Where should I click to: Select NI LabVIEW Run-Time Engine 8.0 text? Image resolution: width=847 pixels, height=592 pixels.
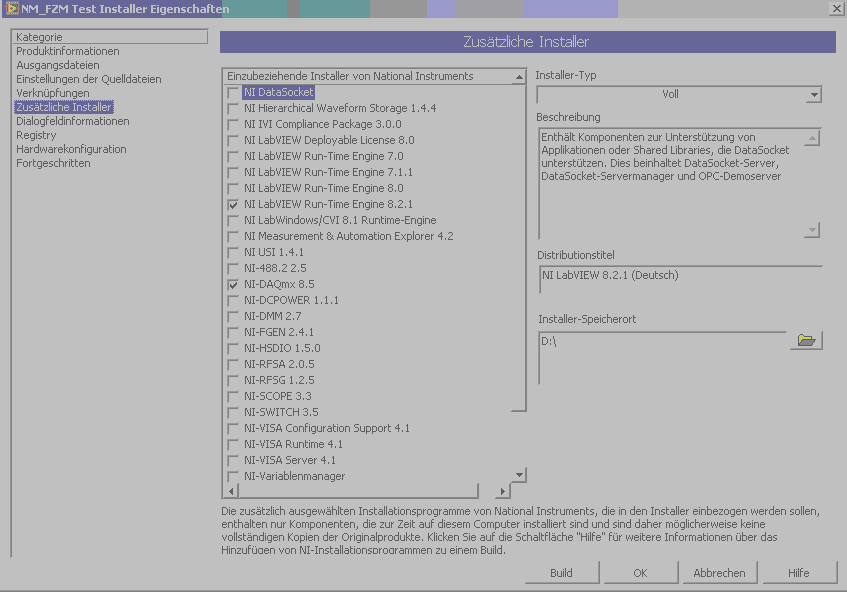point(324,189)
